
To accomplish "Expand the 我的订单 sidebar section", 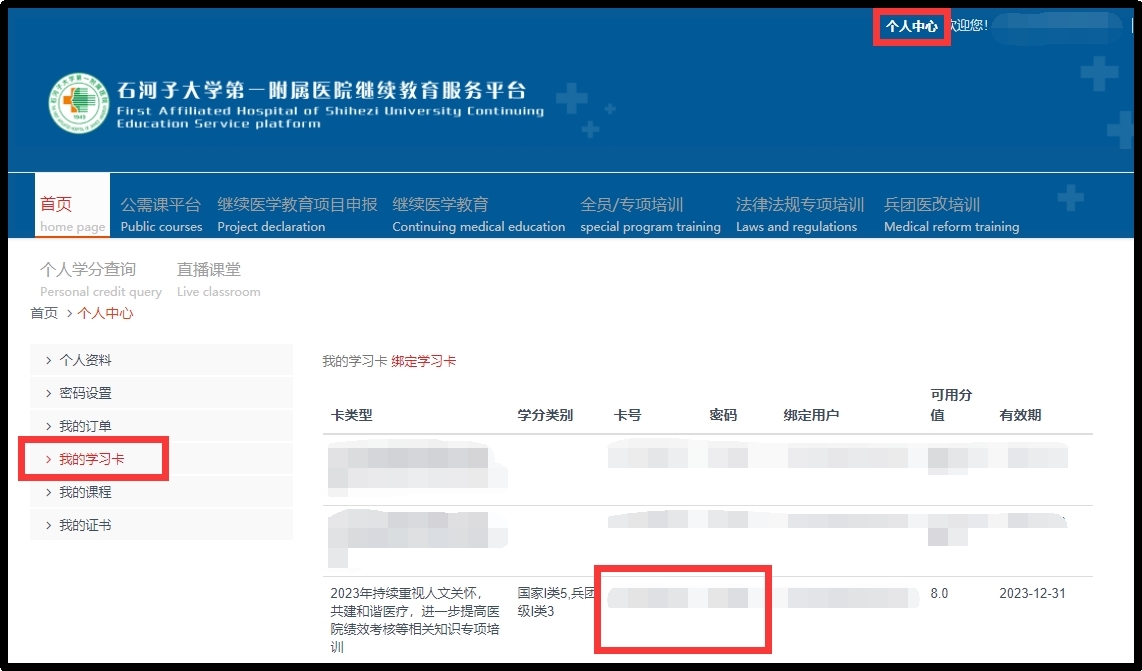I will click(88, 427).
